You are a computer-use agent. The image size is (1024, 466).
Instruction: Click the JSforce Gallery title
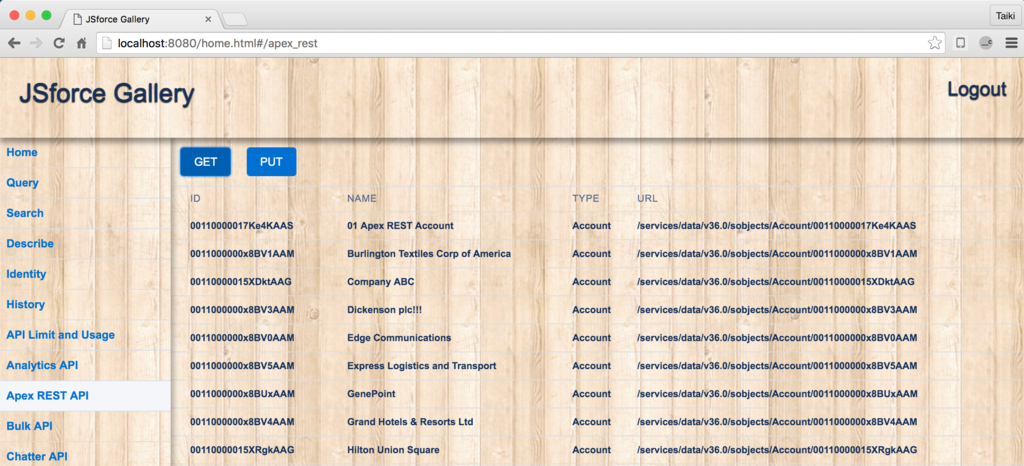(x=106, y=94)
